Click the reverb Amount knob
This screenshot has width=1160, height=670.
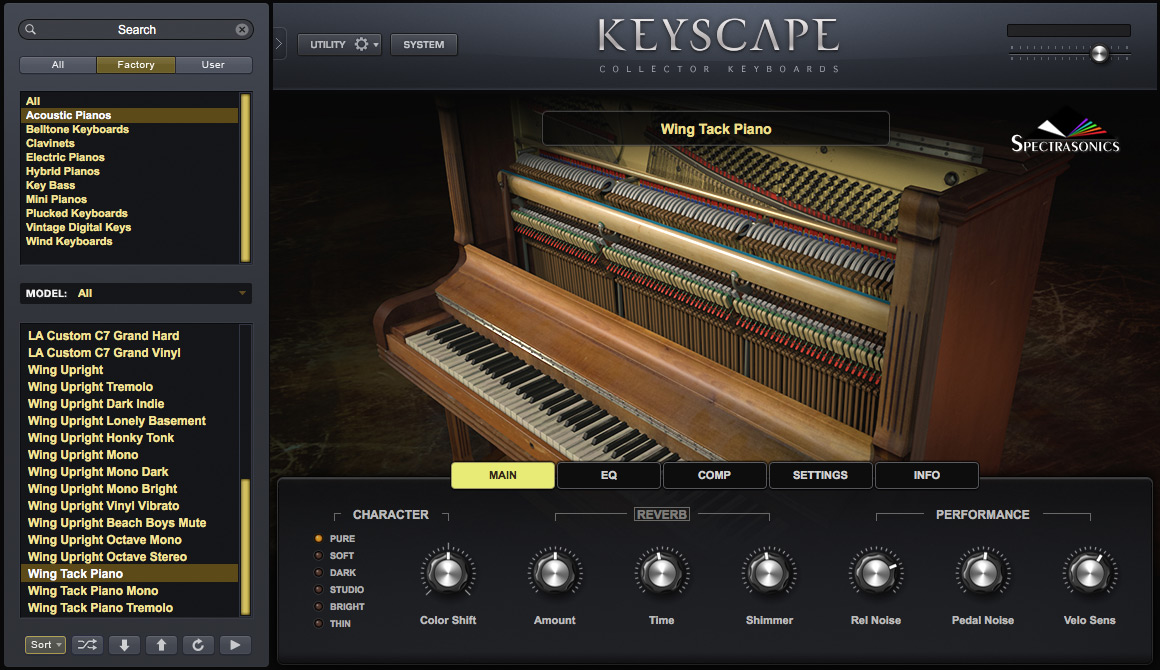click(554, 573)
